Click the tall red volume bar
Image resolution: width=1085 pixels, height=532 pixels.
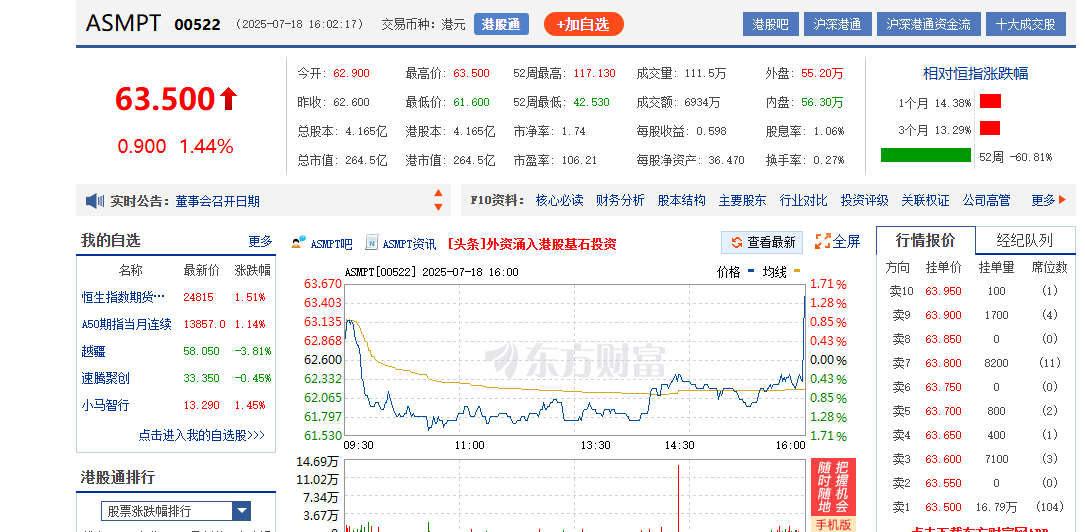678,498
